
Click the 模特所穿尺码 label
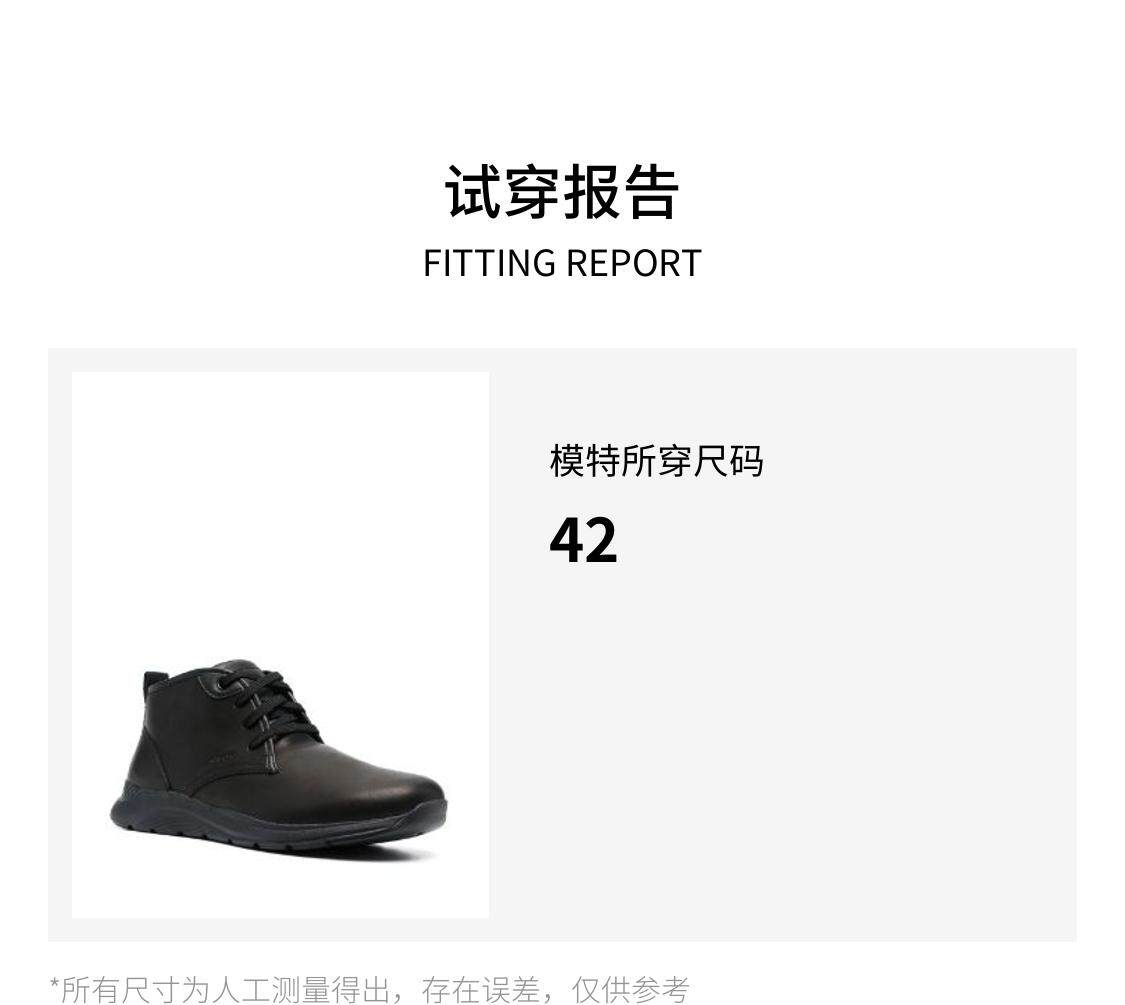(656, 461)
